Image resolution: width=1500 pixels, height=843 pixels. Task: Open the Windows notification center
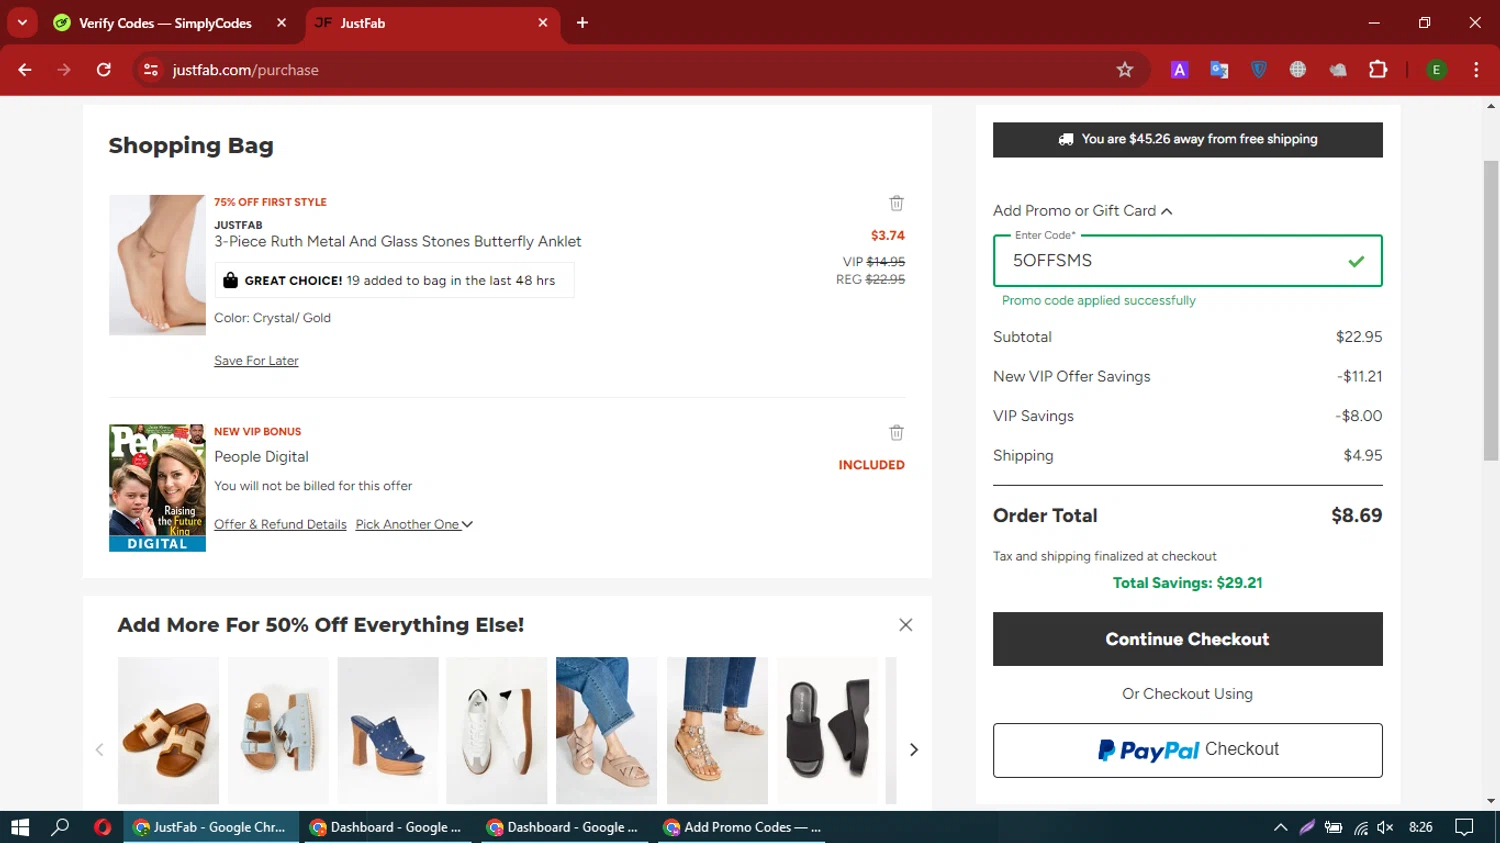coord(1465,827)
